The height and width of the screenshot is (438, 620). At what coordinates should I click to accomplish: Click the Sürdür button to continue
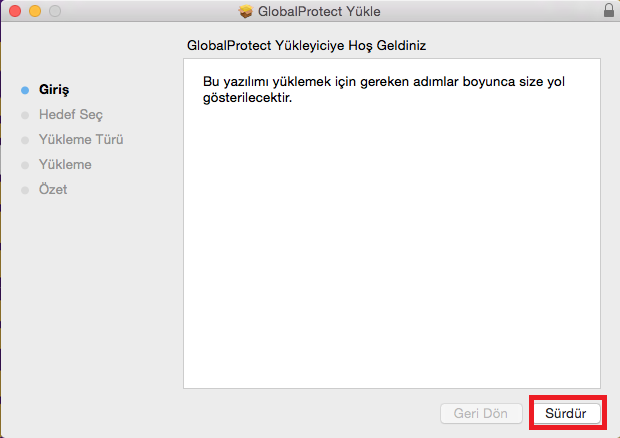[567, 413]
